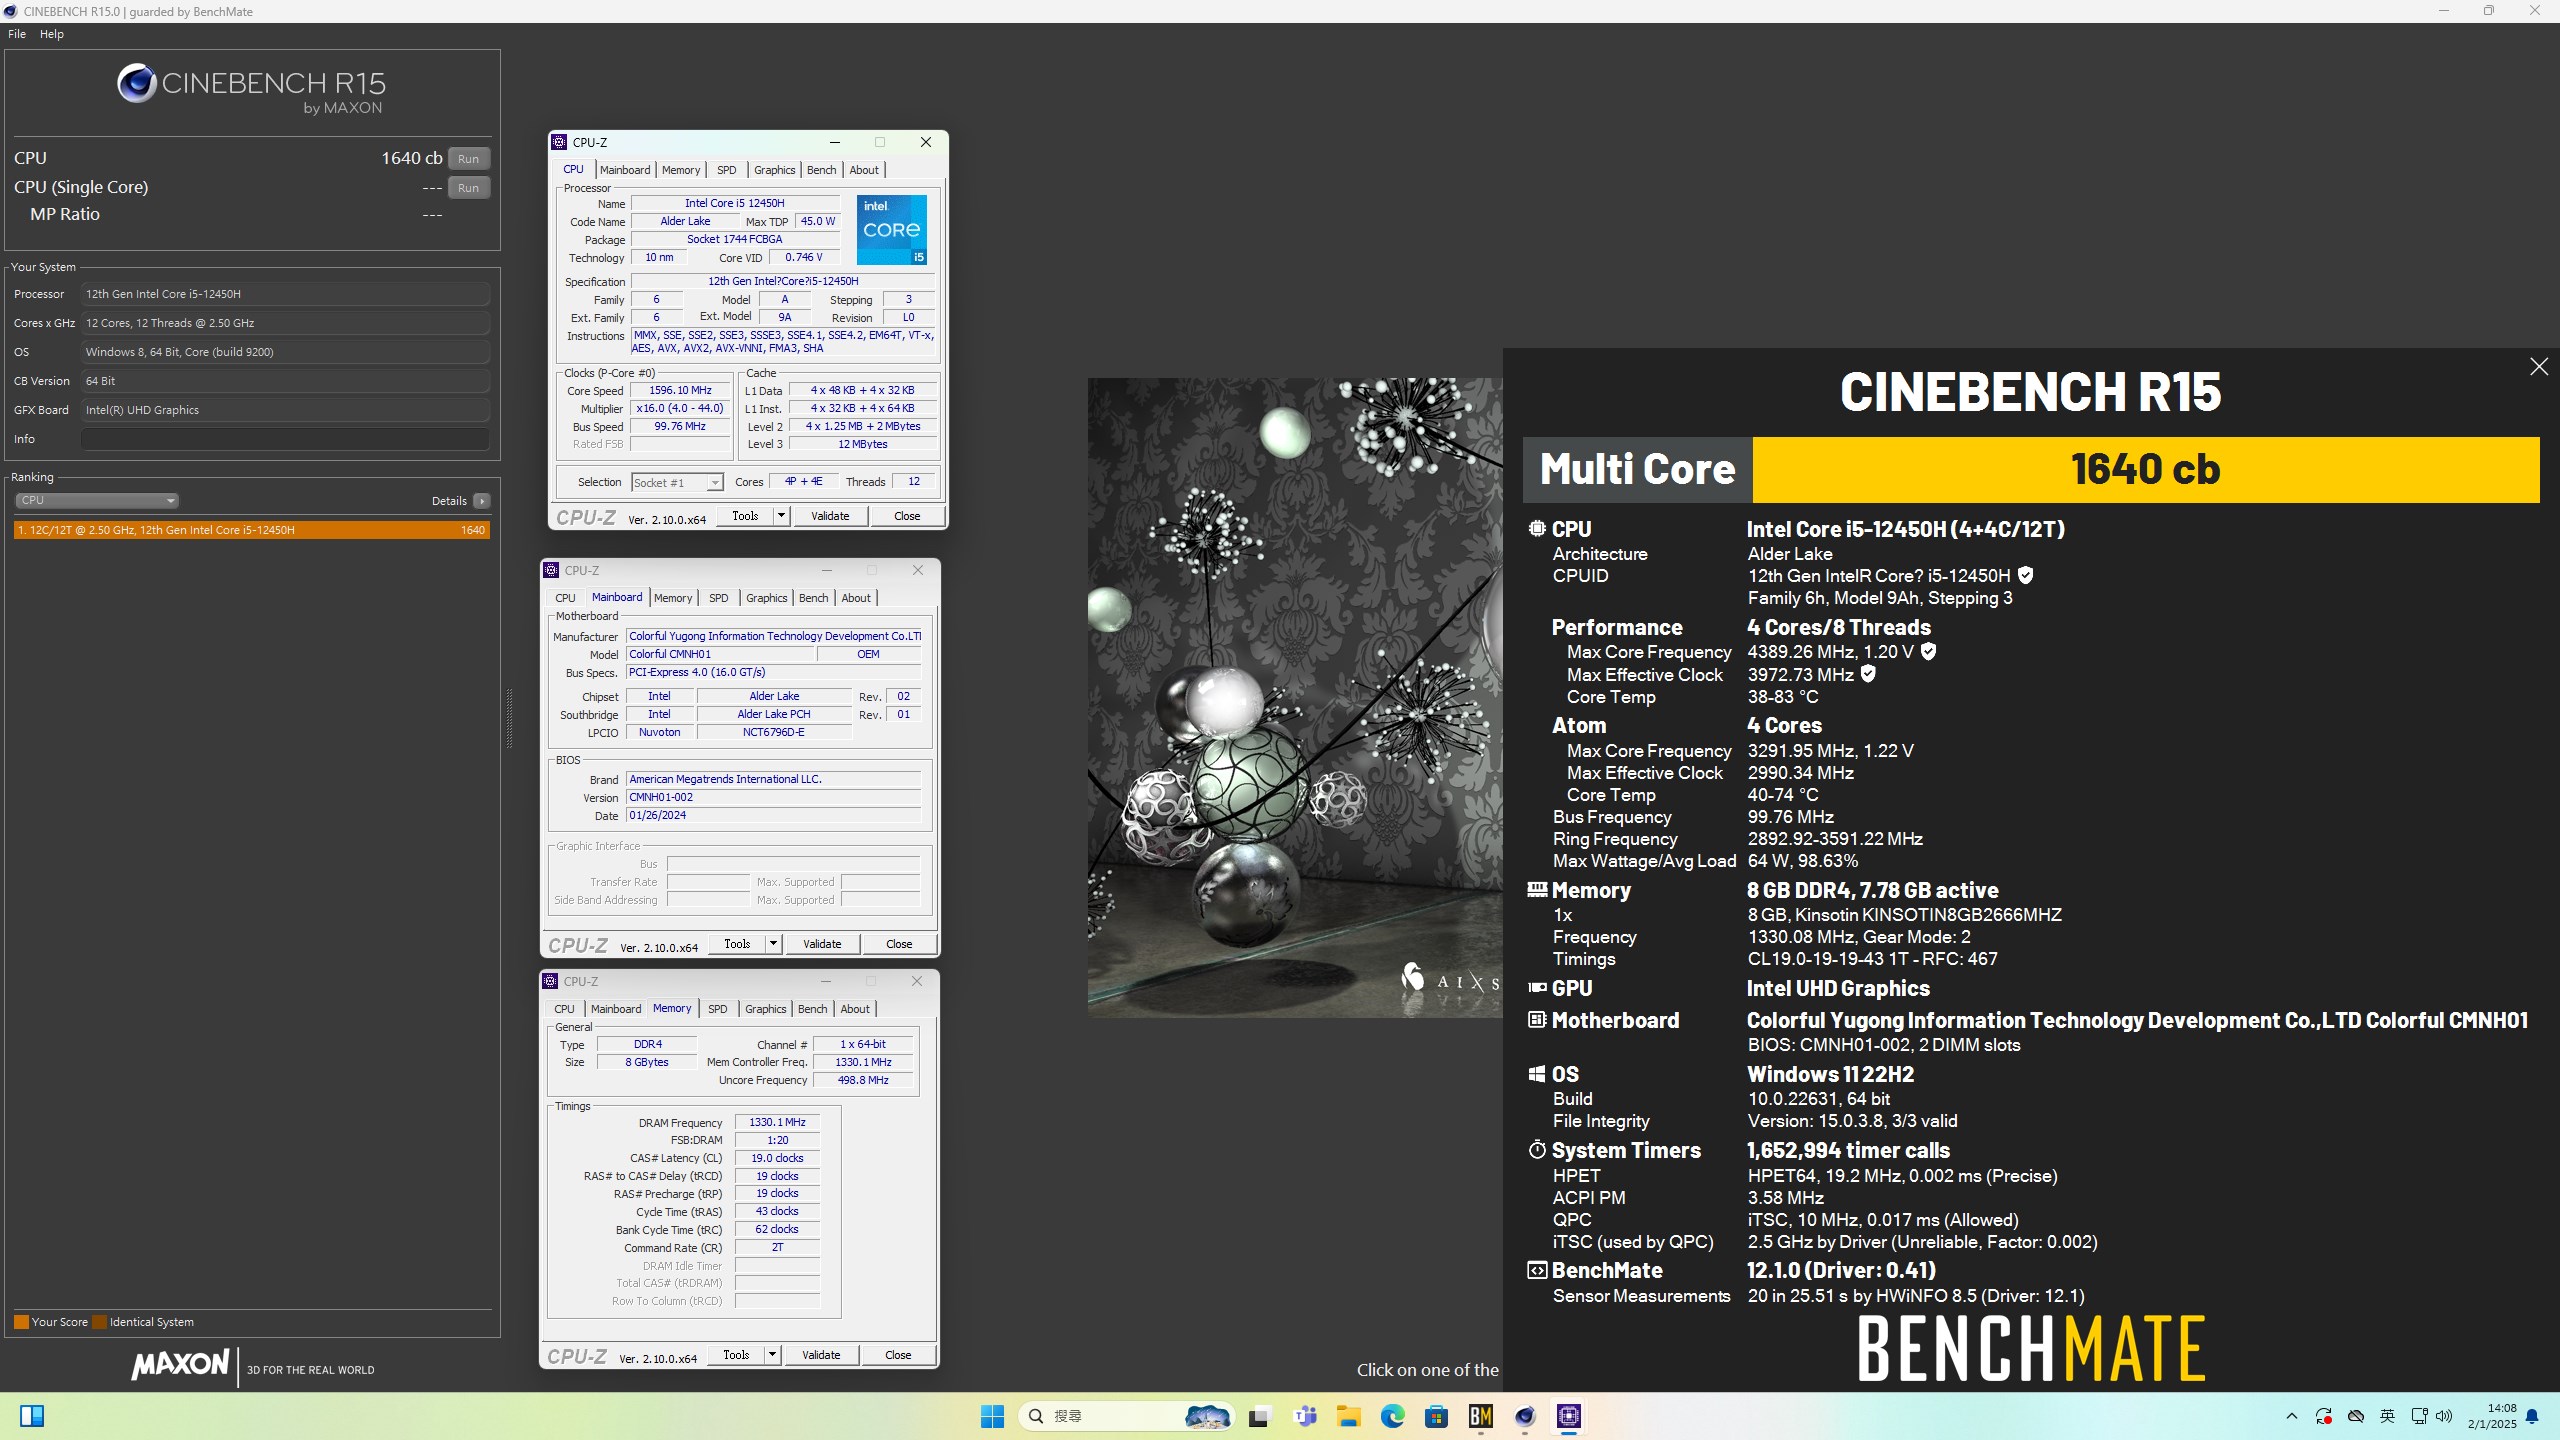Open the File menu in Cinebench
Viewport: 2560px width, 1440px height.
pyautogui.click(x=17, y=34)
